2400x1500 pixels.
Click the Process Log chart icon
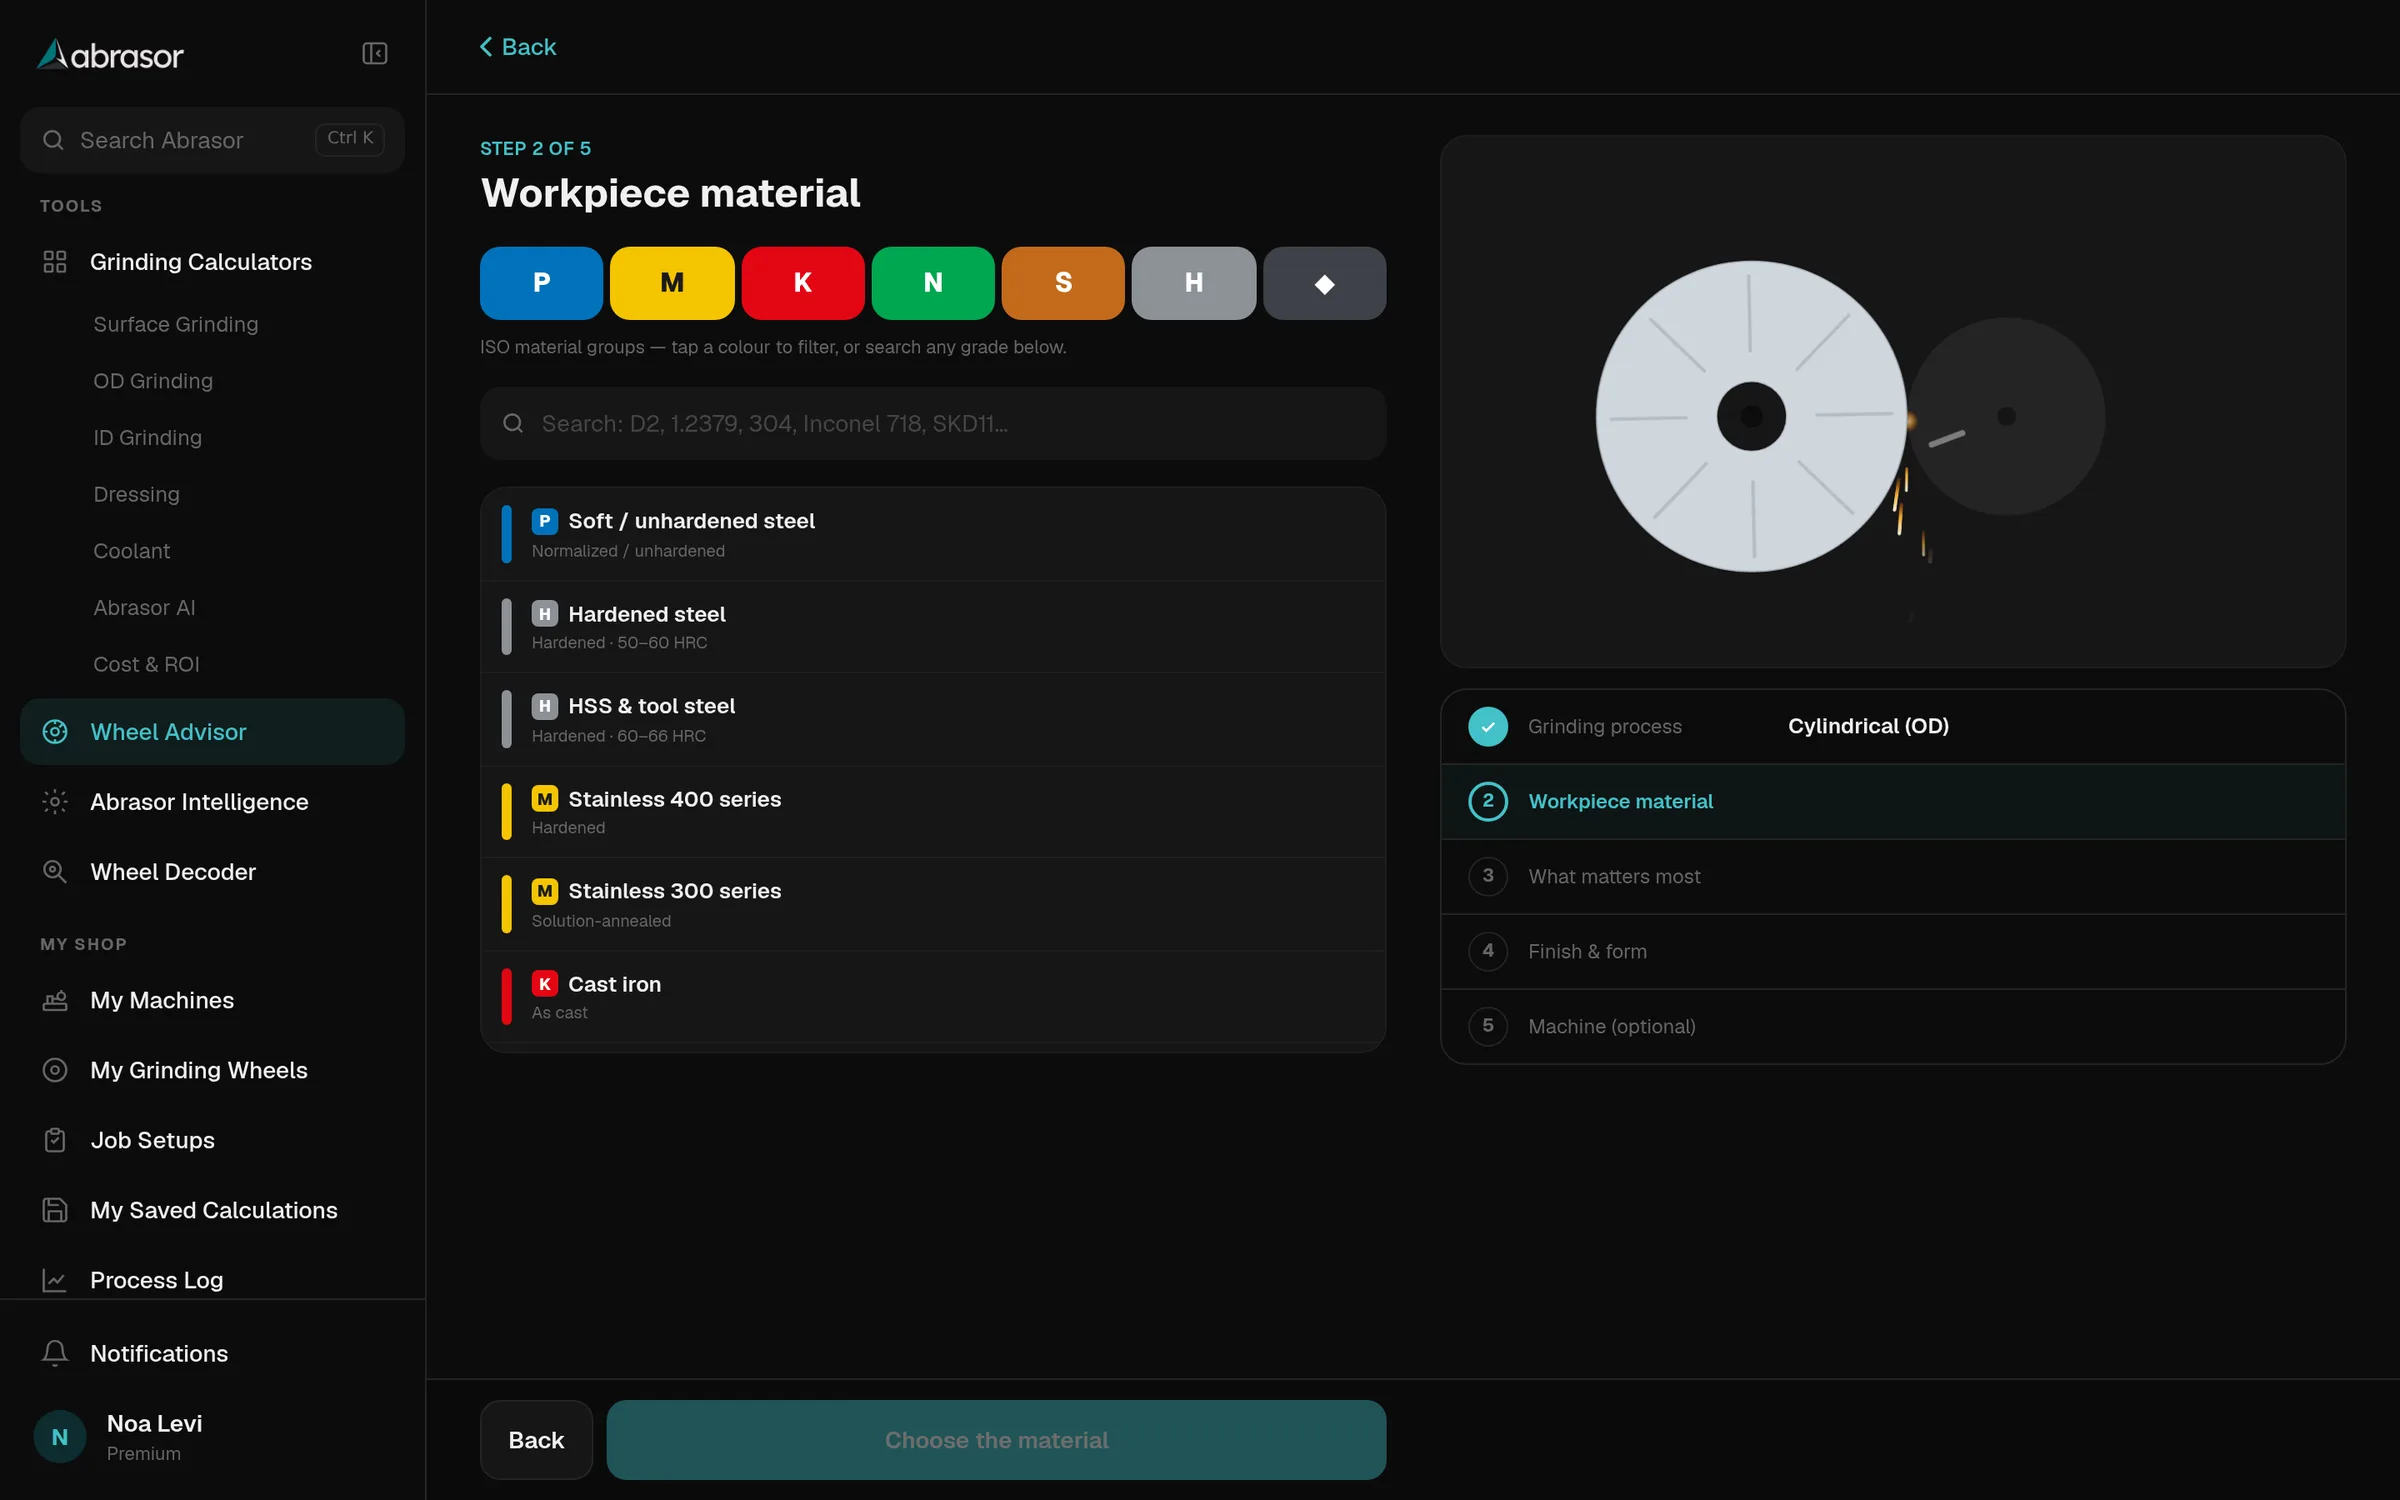pos(55,1280)
